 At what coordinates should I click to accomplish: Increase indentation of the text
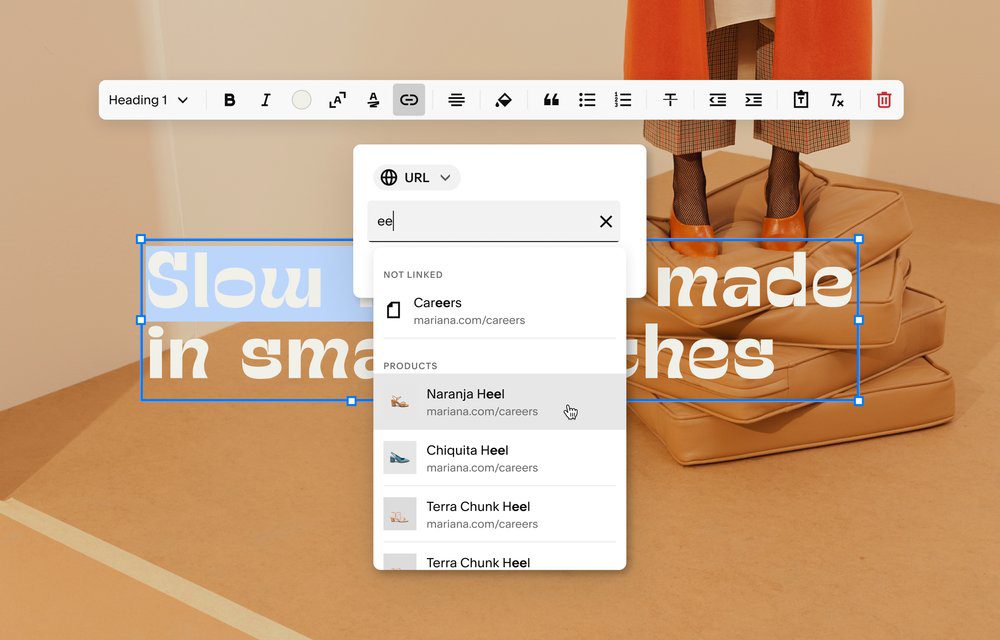point(753,99)
